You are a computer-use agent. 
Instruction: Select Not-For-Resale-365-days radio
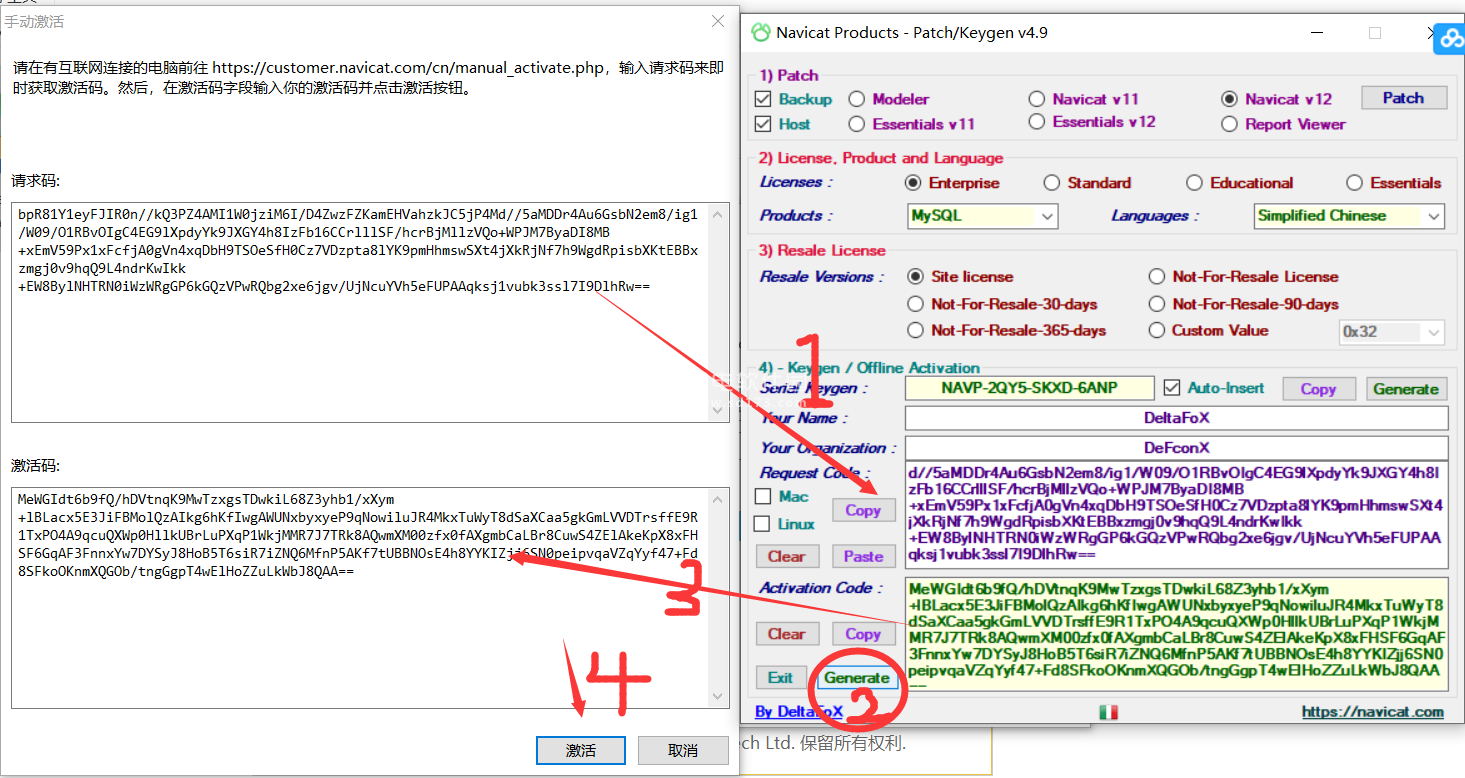point(915,330)
